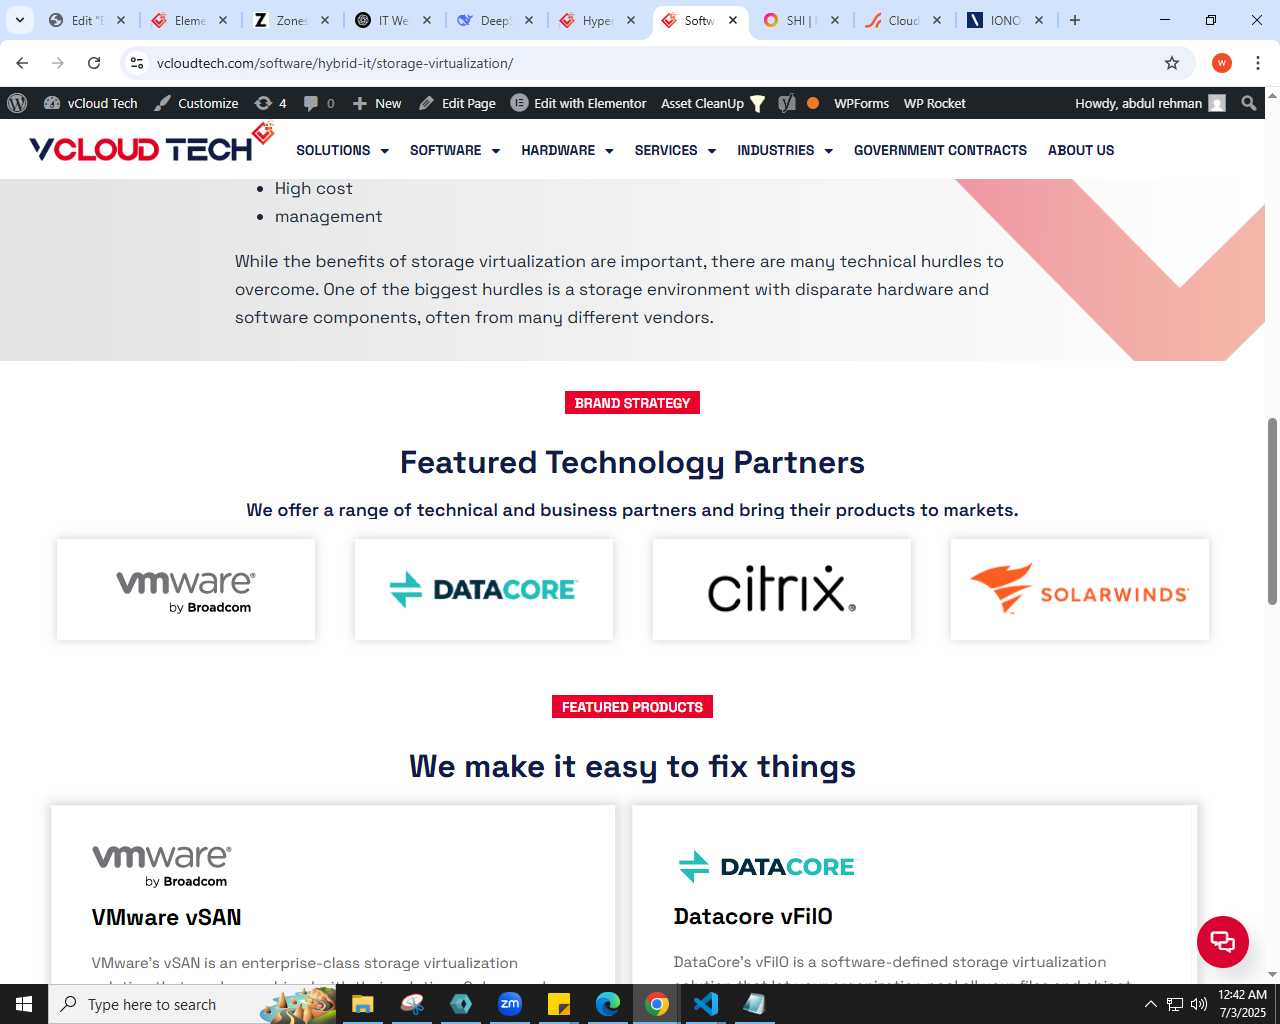Viewport: 1280px width, 1024px height.
Task: Click the Yoast SEO icon in admin bar
Action: [787, 103]
